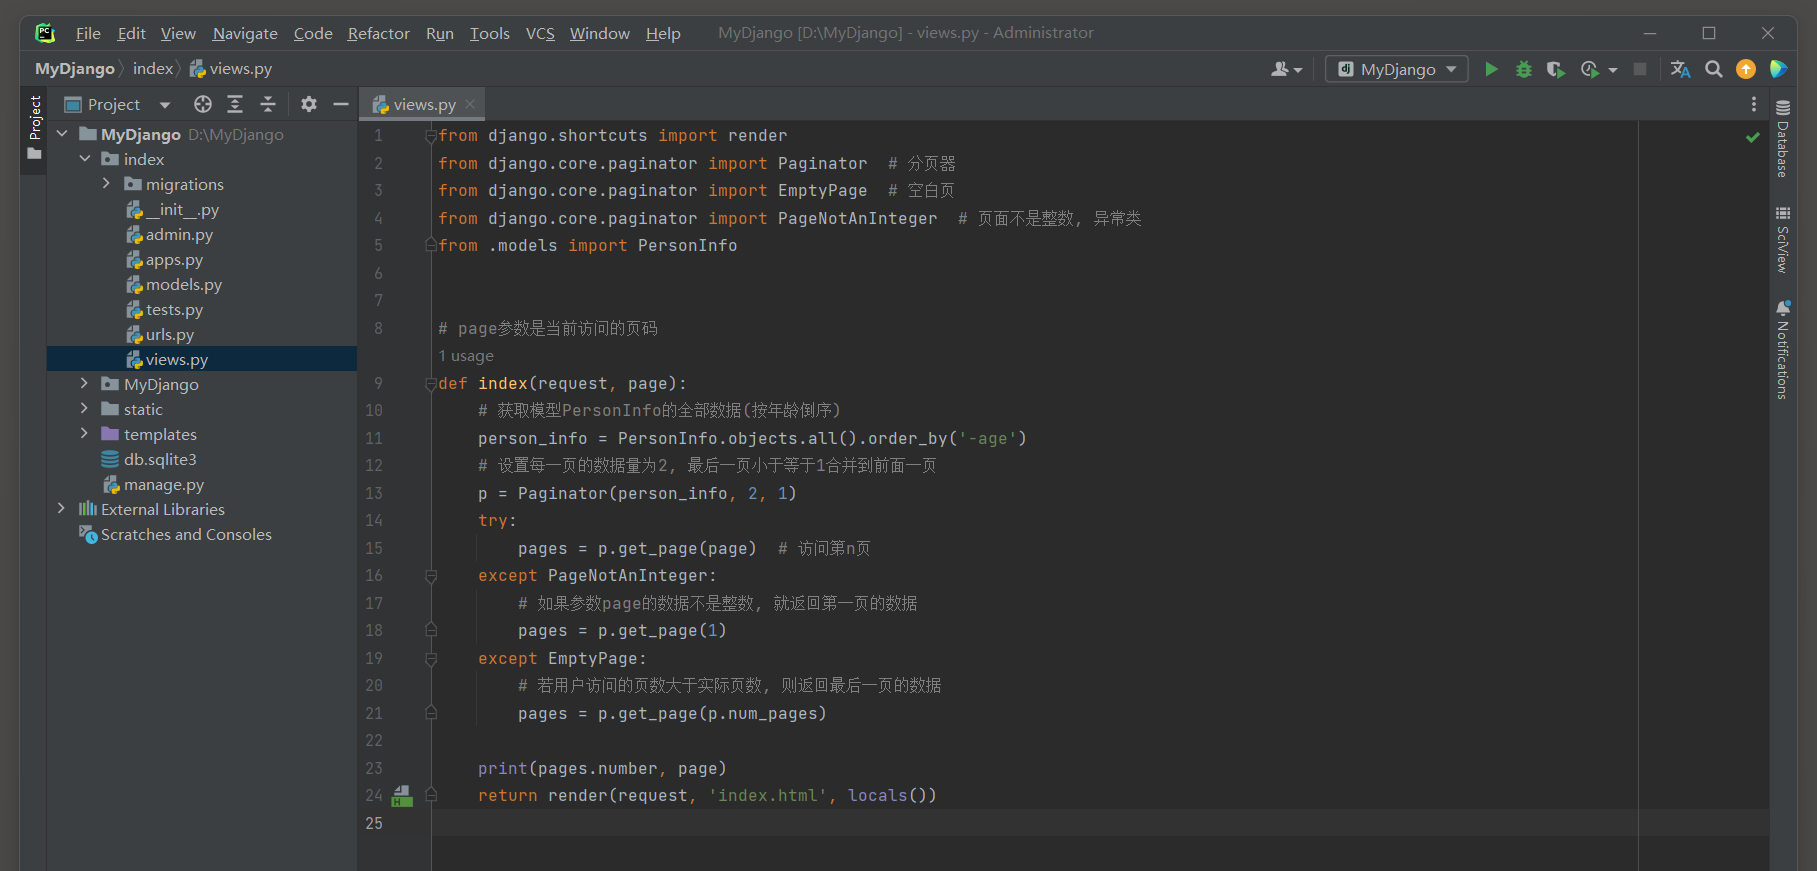Viewport: 1817px width, 871px height.
Task: Click the PyCharm logo icon
Action: tap(45, 33)
